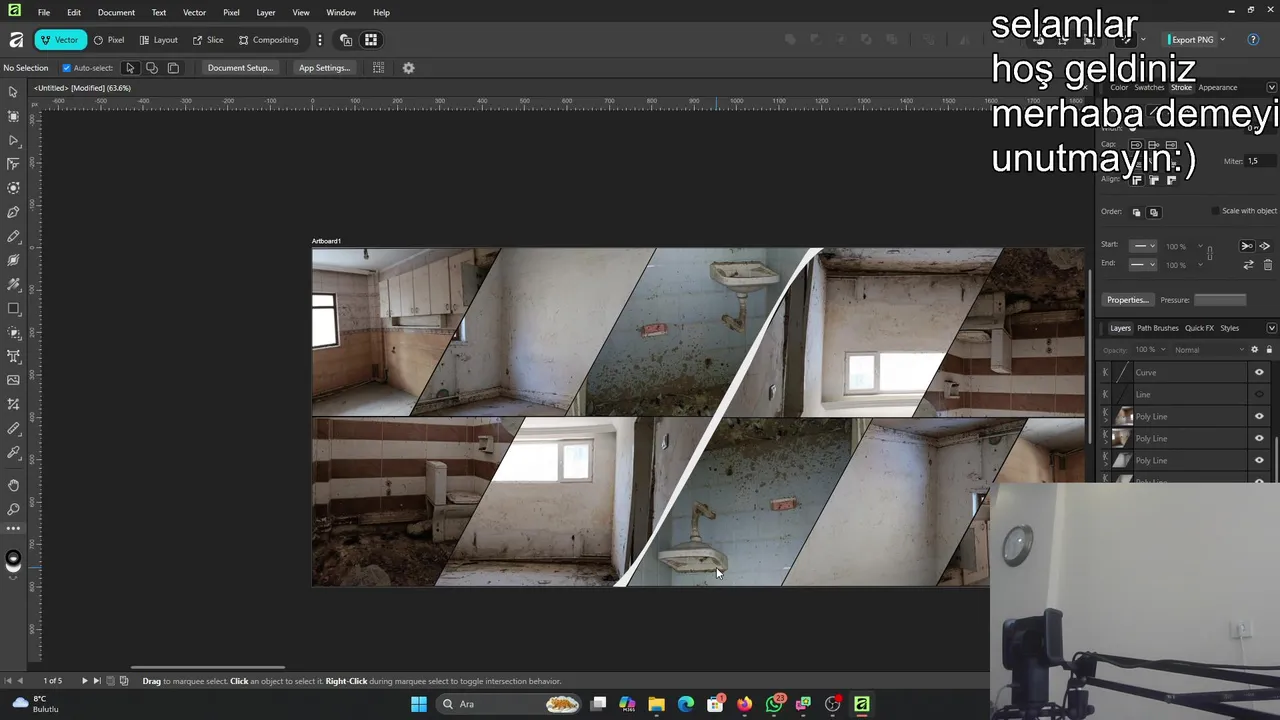Screen dimensions: 1280x720
Task: Select the Rectangle shape tool
Action: click(x=13, y=308)
